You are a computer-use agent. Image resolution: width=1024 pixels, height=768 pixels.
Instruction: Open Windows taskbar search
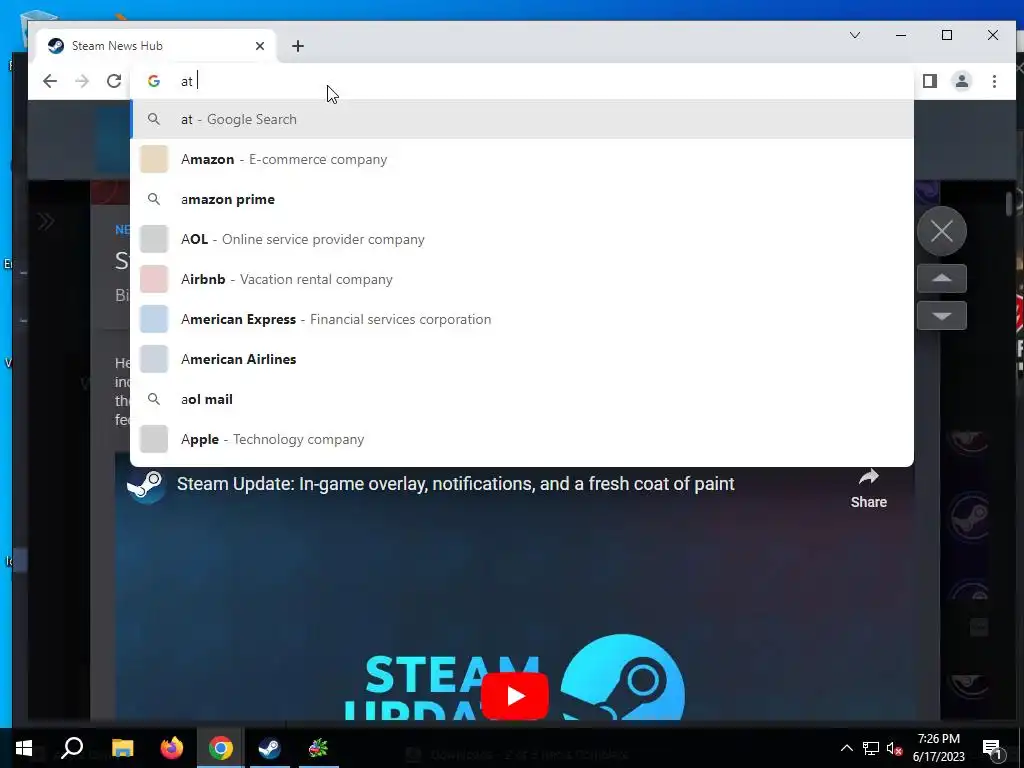(x=72, y=748)
